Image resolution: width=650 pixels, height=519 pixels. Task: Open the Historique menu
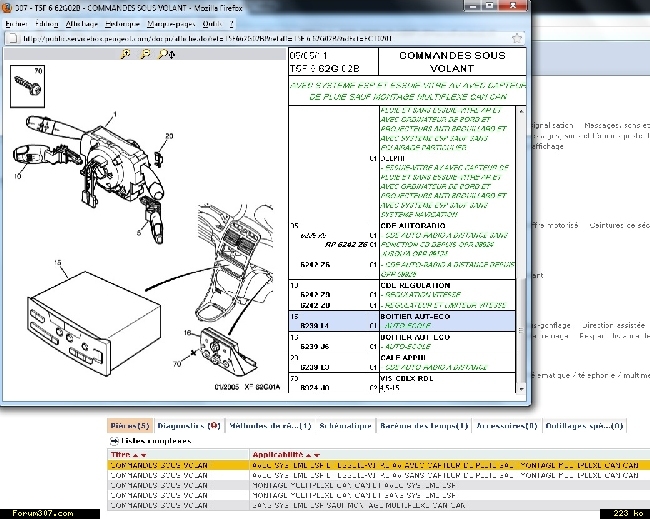[122, 24]
